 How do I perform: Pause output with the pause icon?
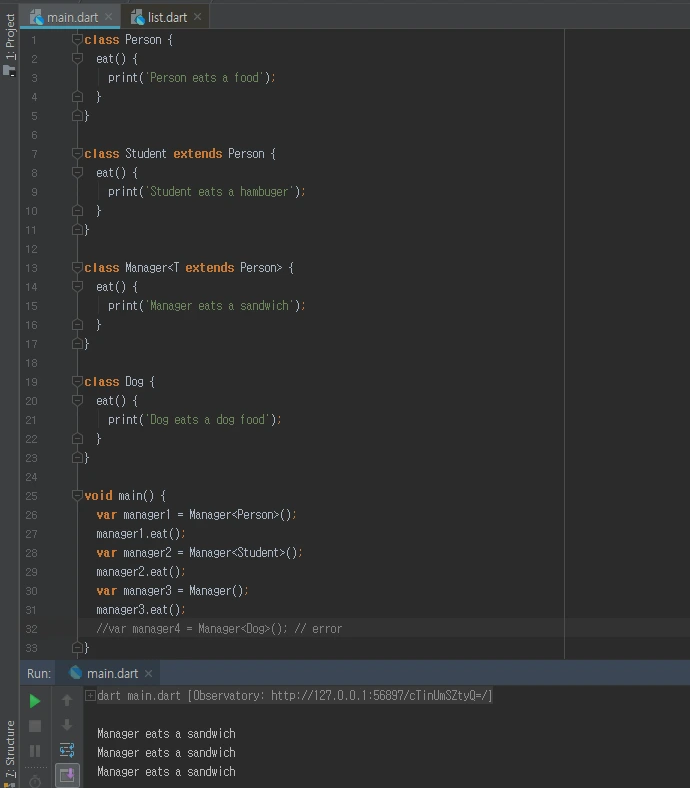[35, 751]
